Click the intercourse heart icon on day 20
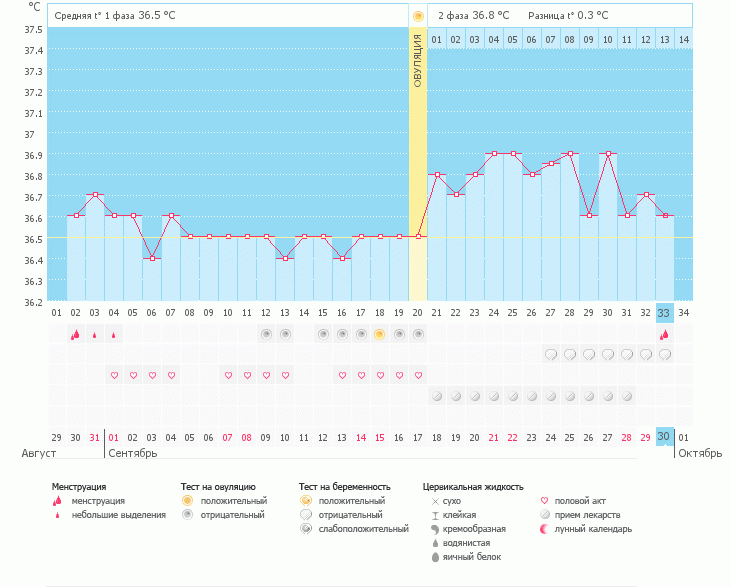 [x=418, y=375]
